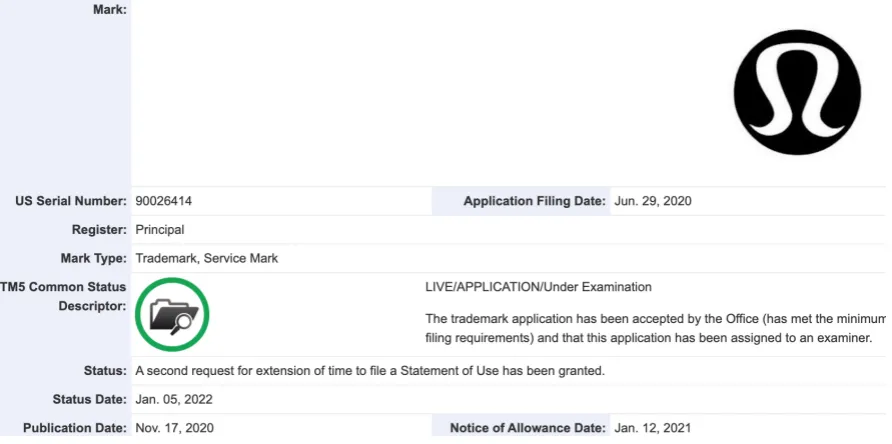Click the Application Filing Date label

tap(534, 201)
